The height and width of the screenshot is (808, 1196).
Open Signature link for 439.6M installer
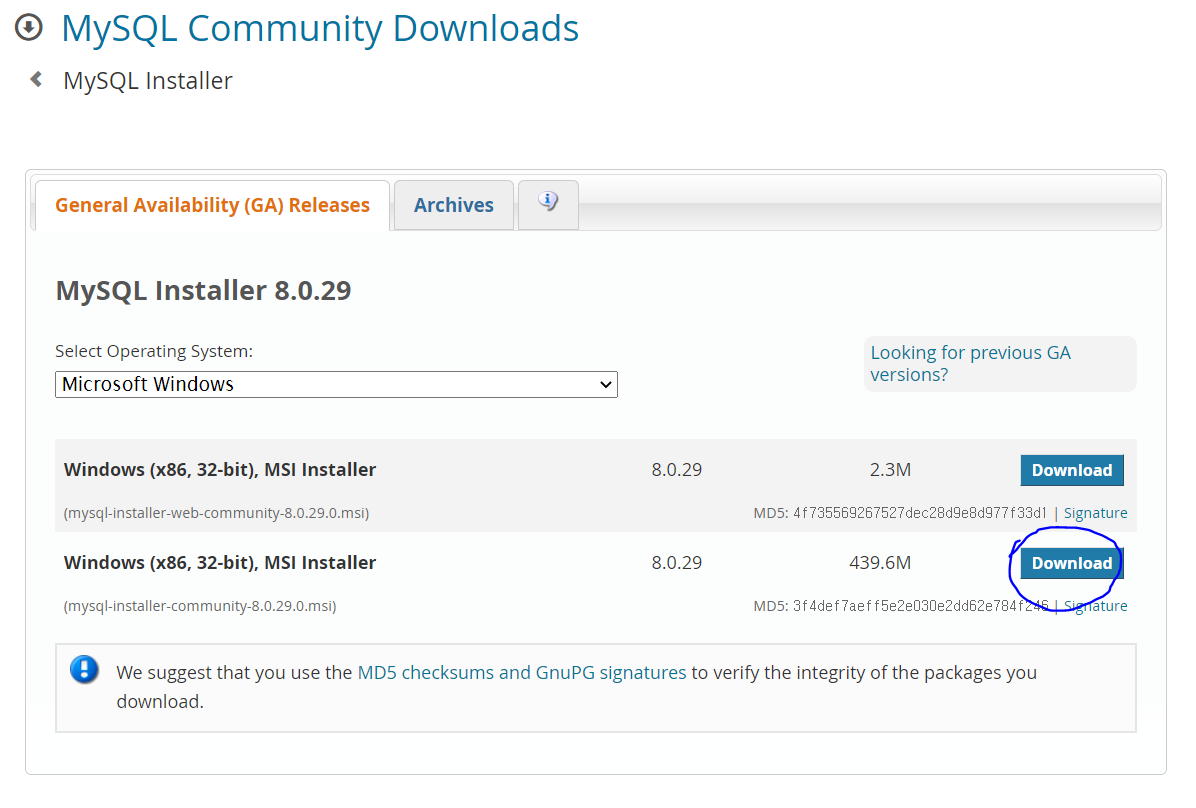pos(1095,606)
